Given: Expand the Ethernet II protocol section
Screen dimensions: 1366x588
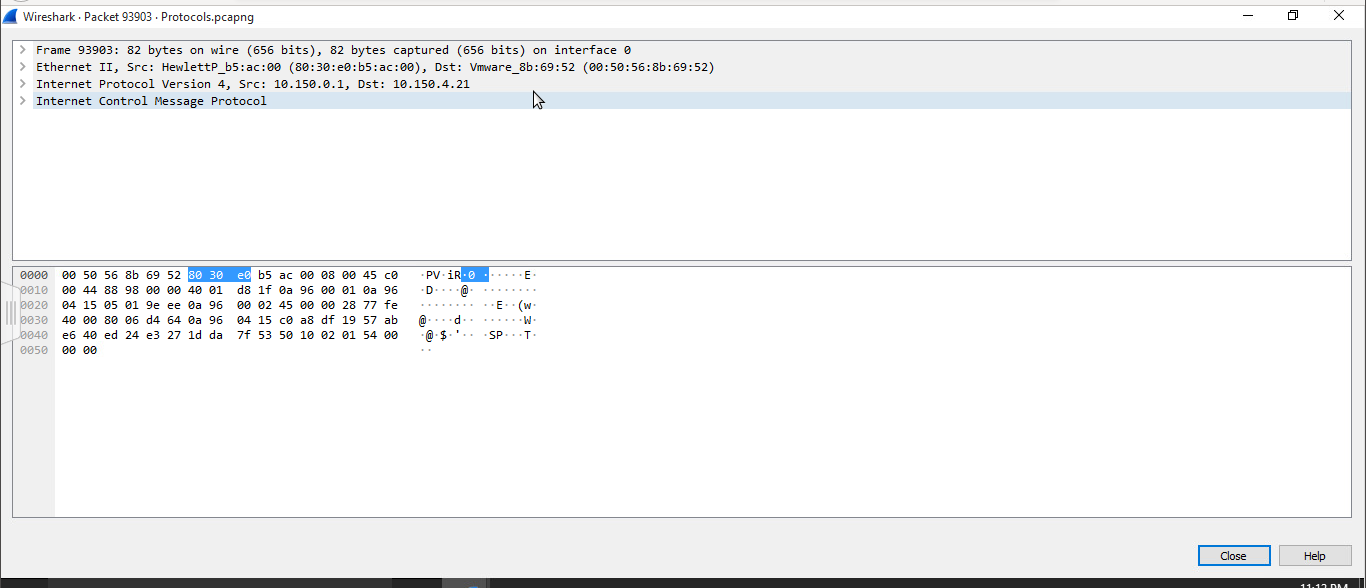Looking at the screenshot, I should tap(22, 66).
